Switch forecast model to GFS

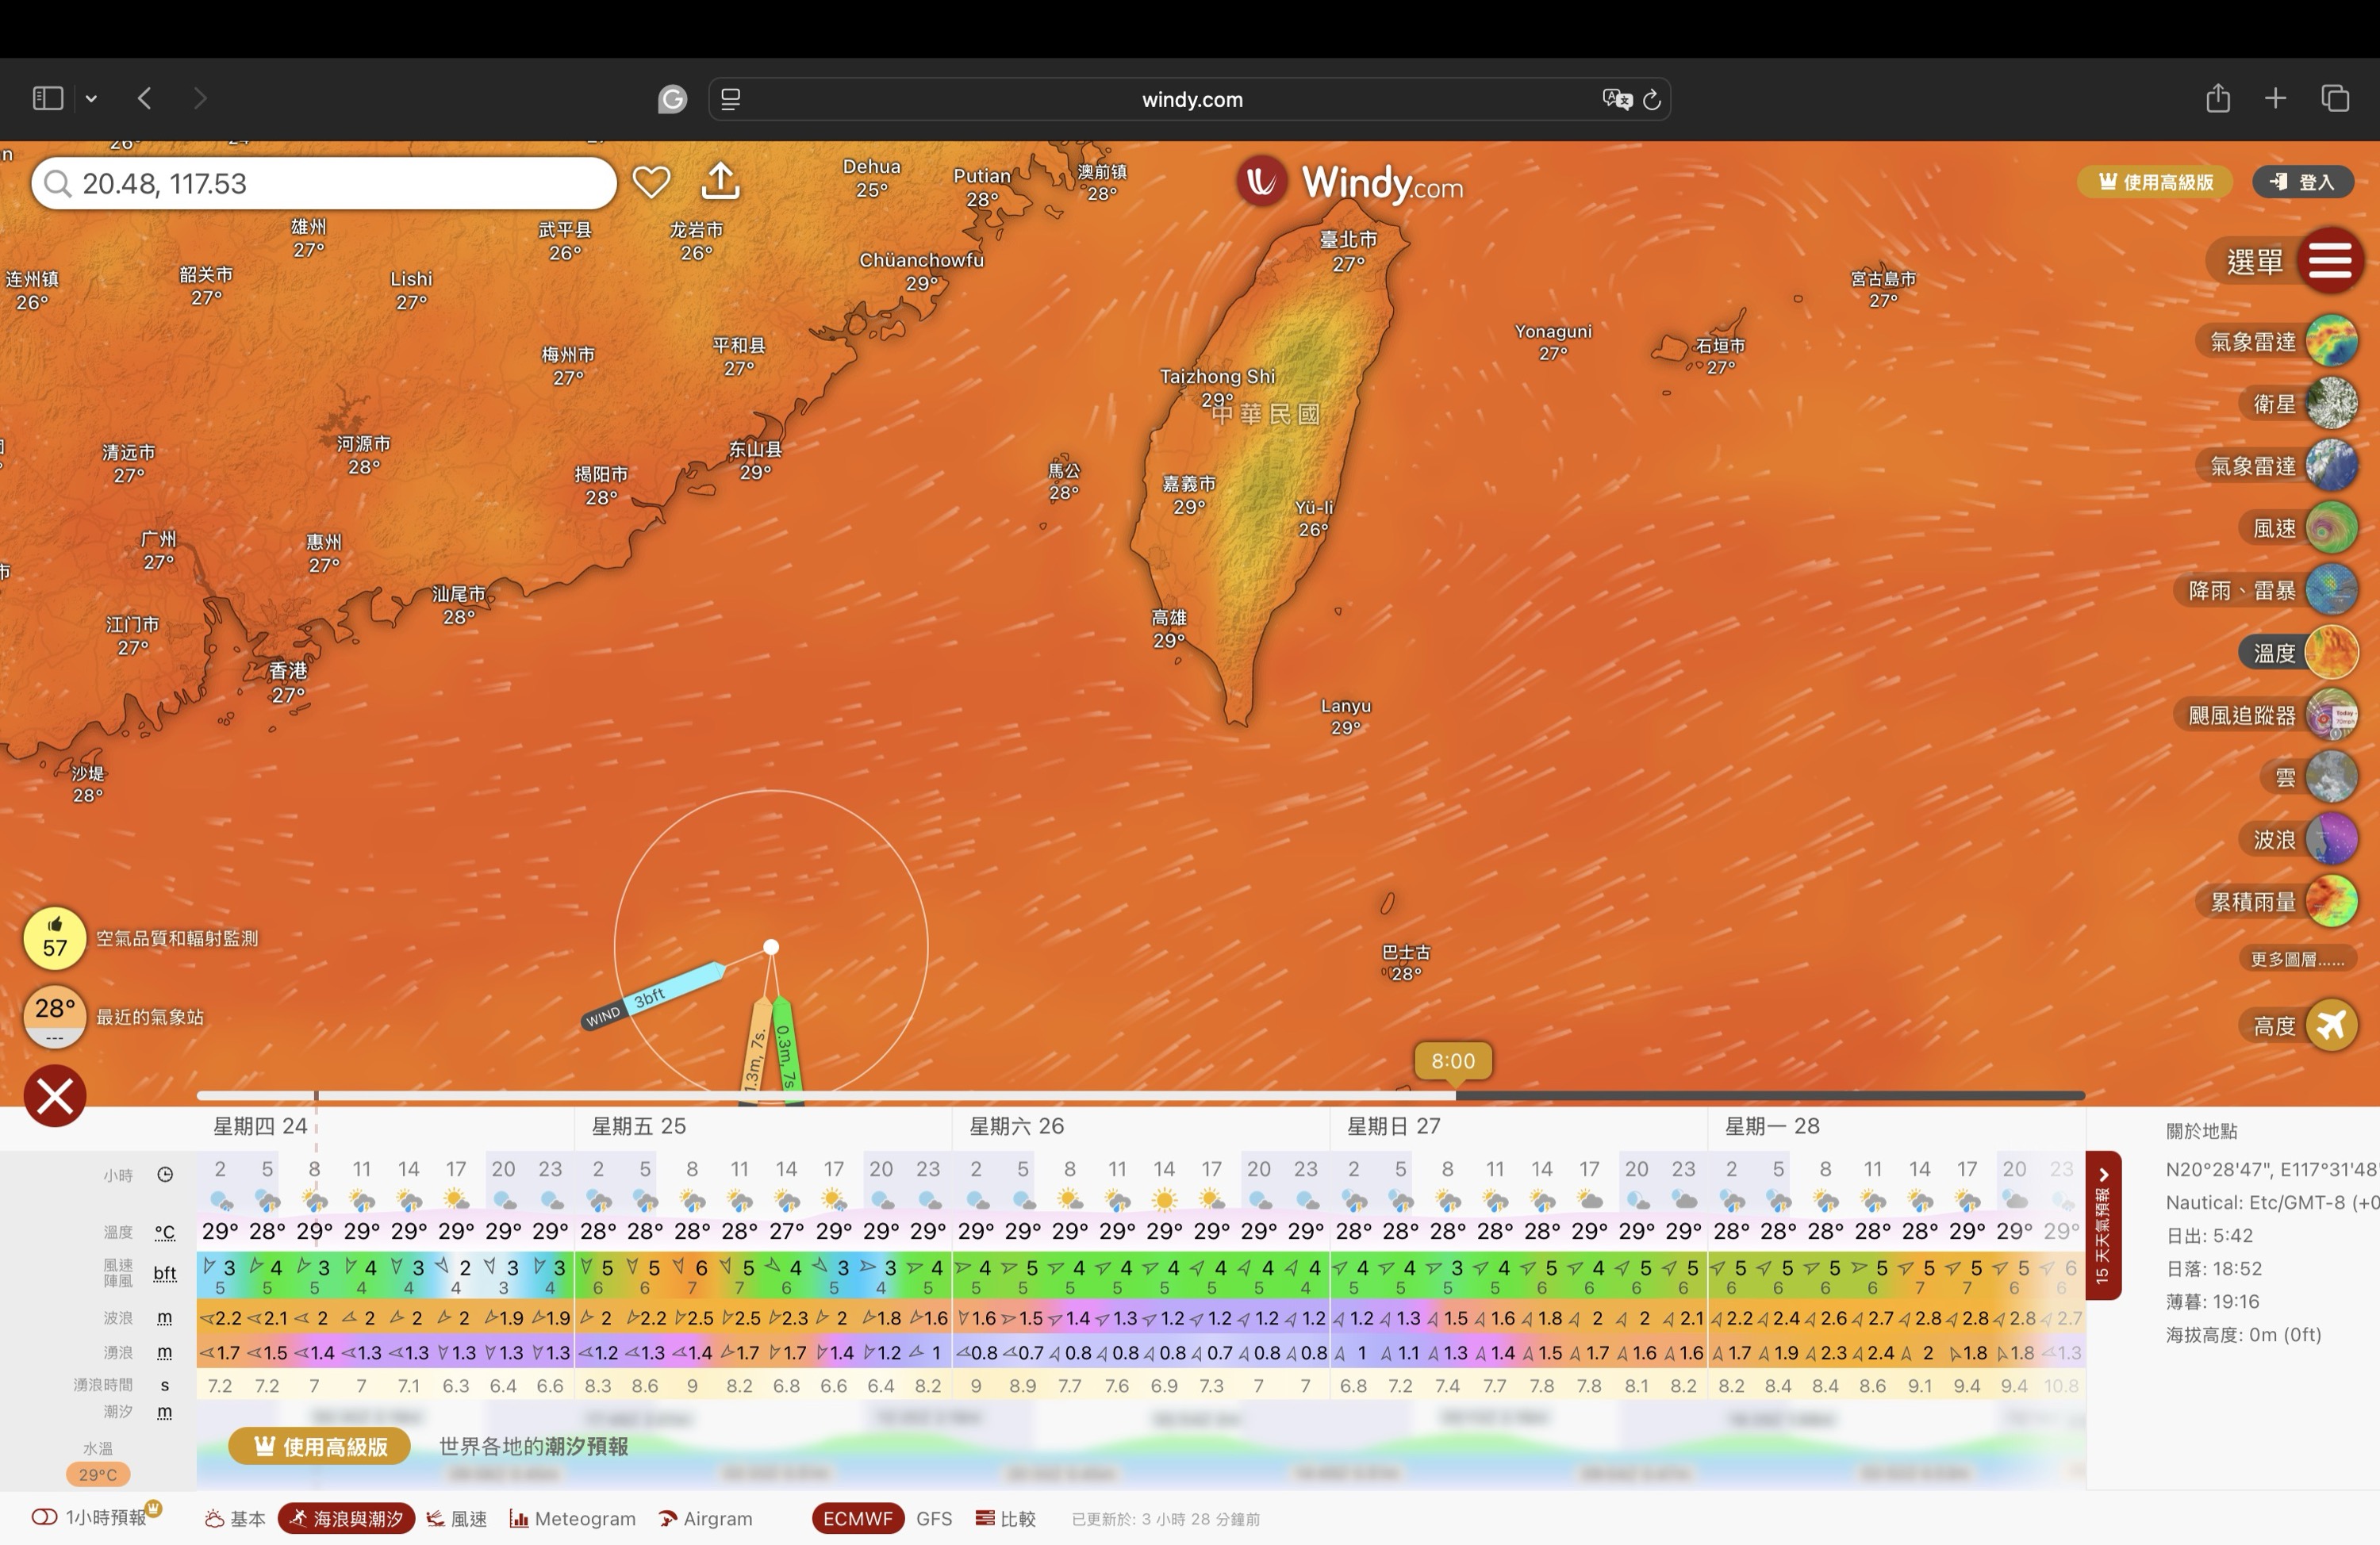(x=933, y=1518)
